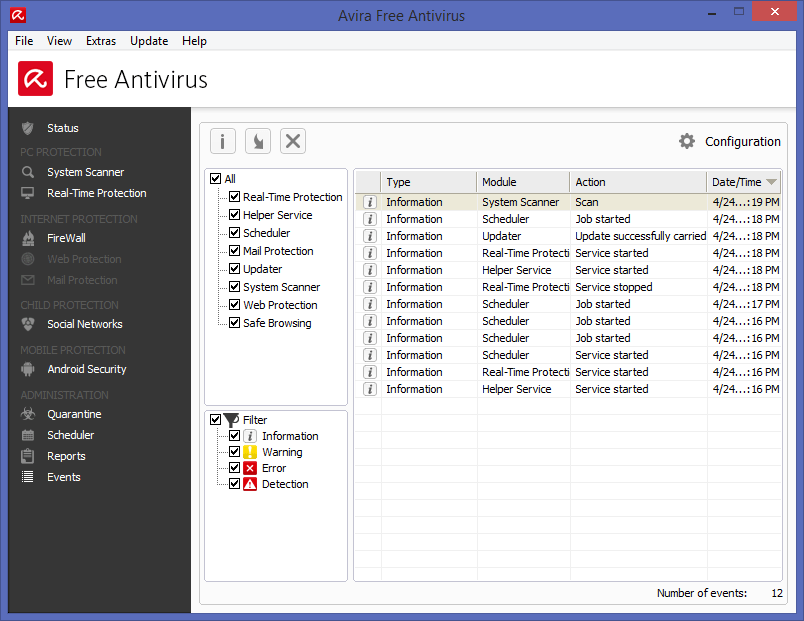Open Status from the sidebar
Screen dimensions: 804x621
(x=63, y=128)
